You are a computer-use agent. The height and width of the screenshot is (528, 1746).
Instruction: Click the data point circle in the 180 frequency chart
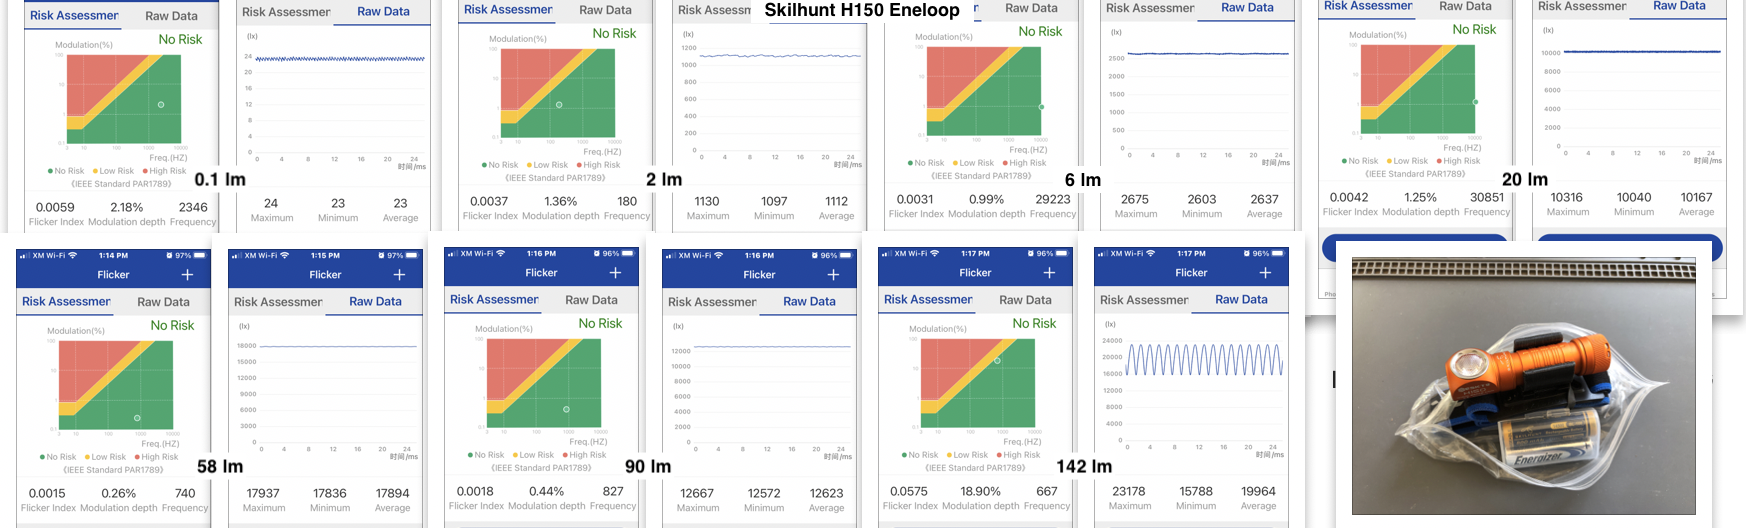pyautogui.click(x=559, y=104)
